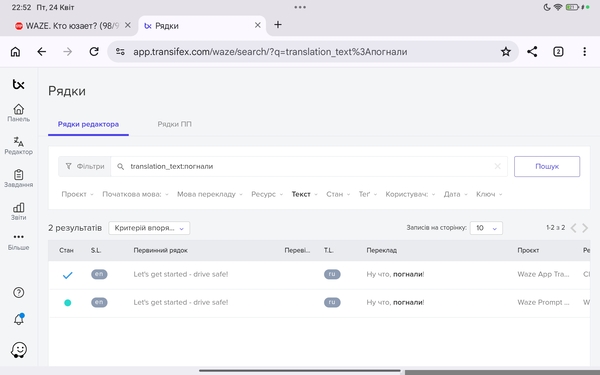This screenshot has width=600, height=375.
Task: Open notifications bell icon
Action: [x=19, y=319]
